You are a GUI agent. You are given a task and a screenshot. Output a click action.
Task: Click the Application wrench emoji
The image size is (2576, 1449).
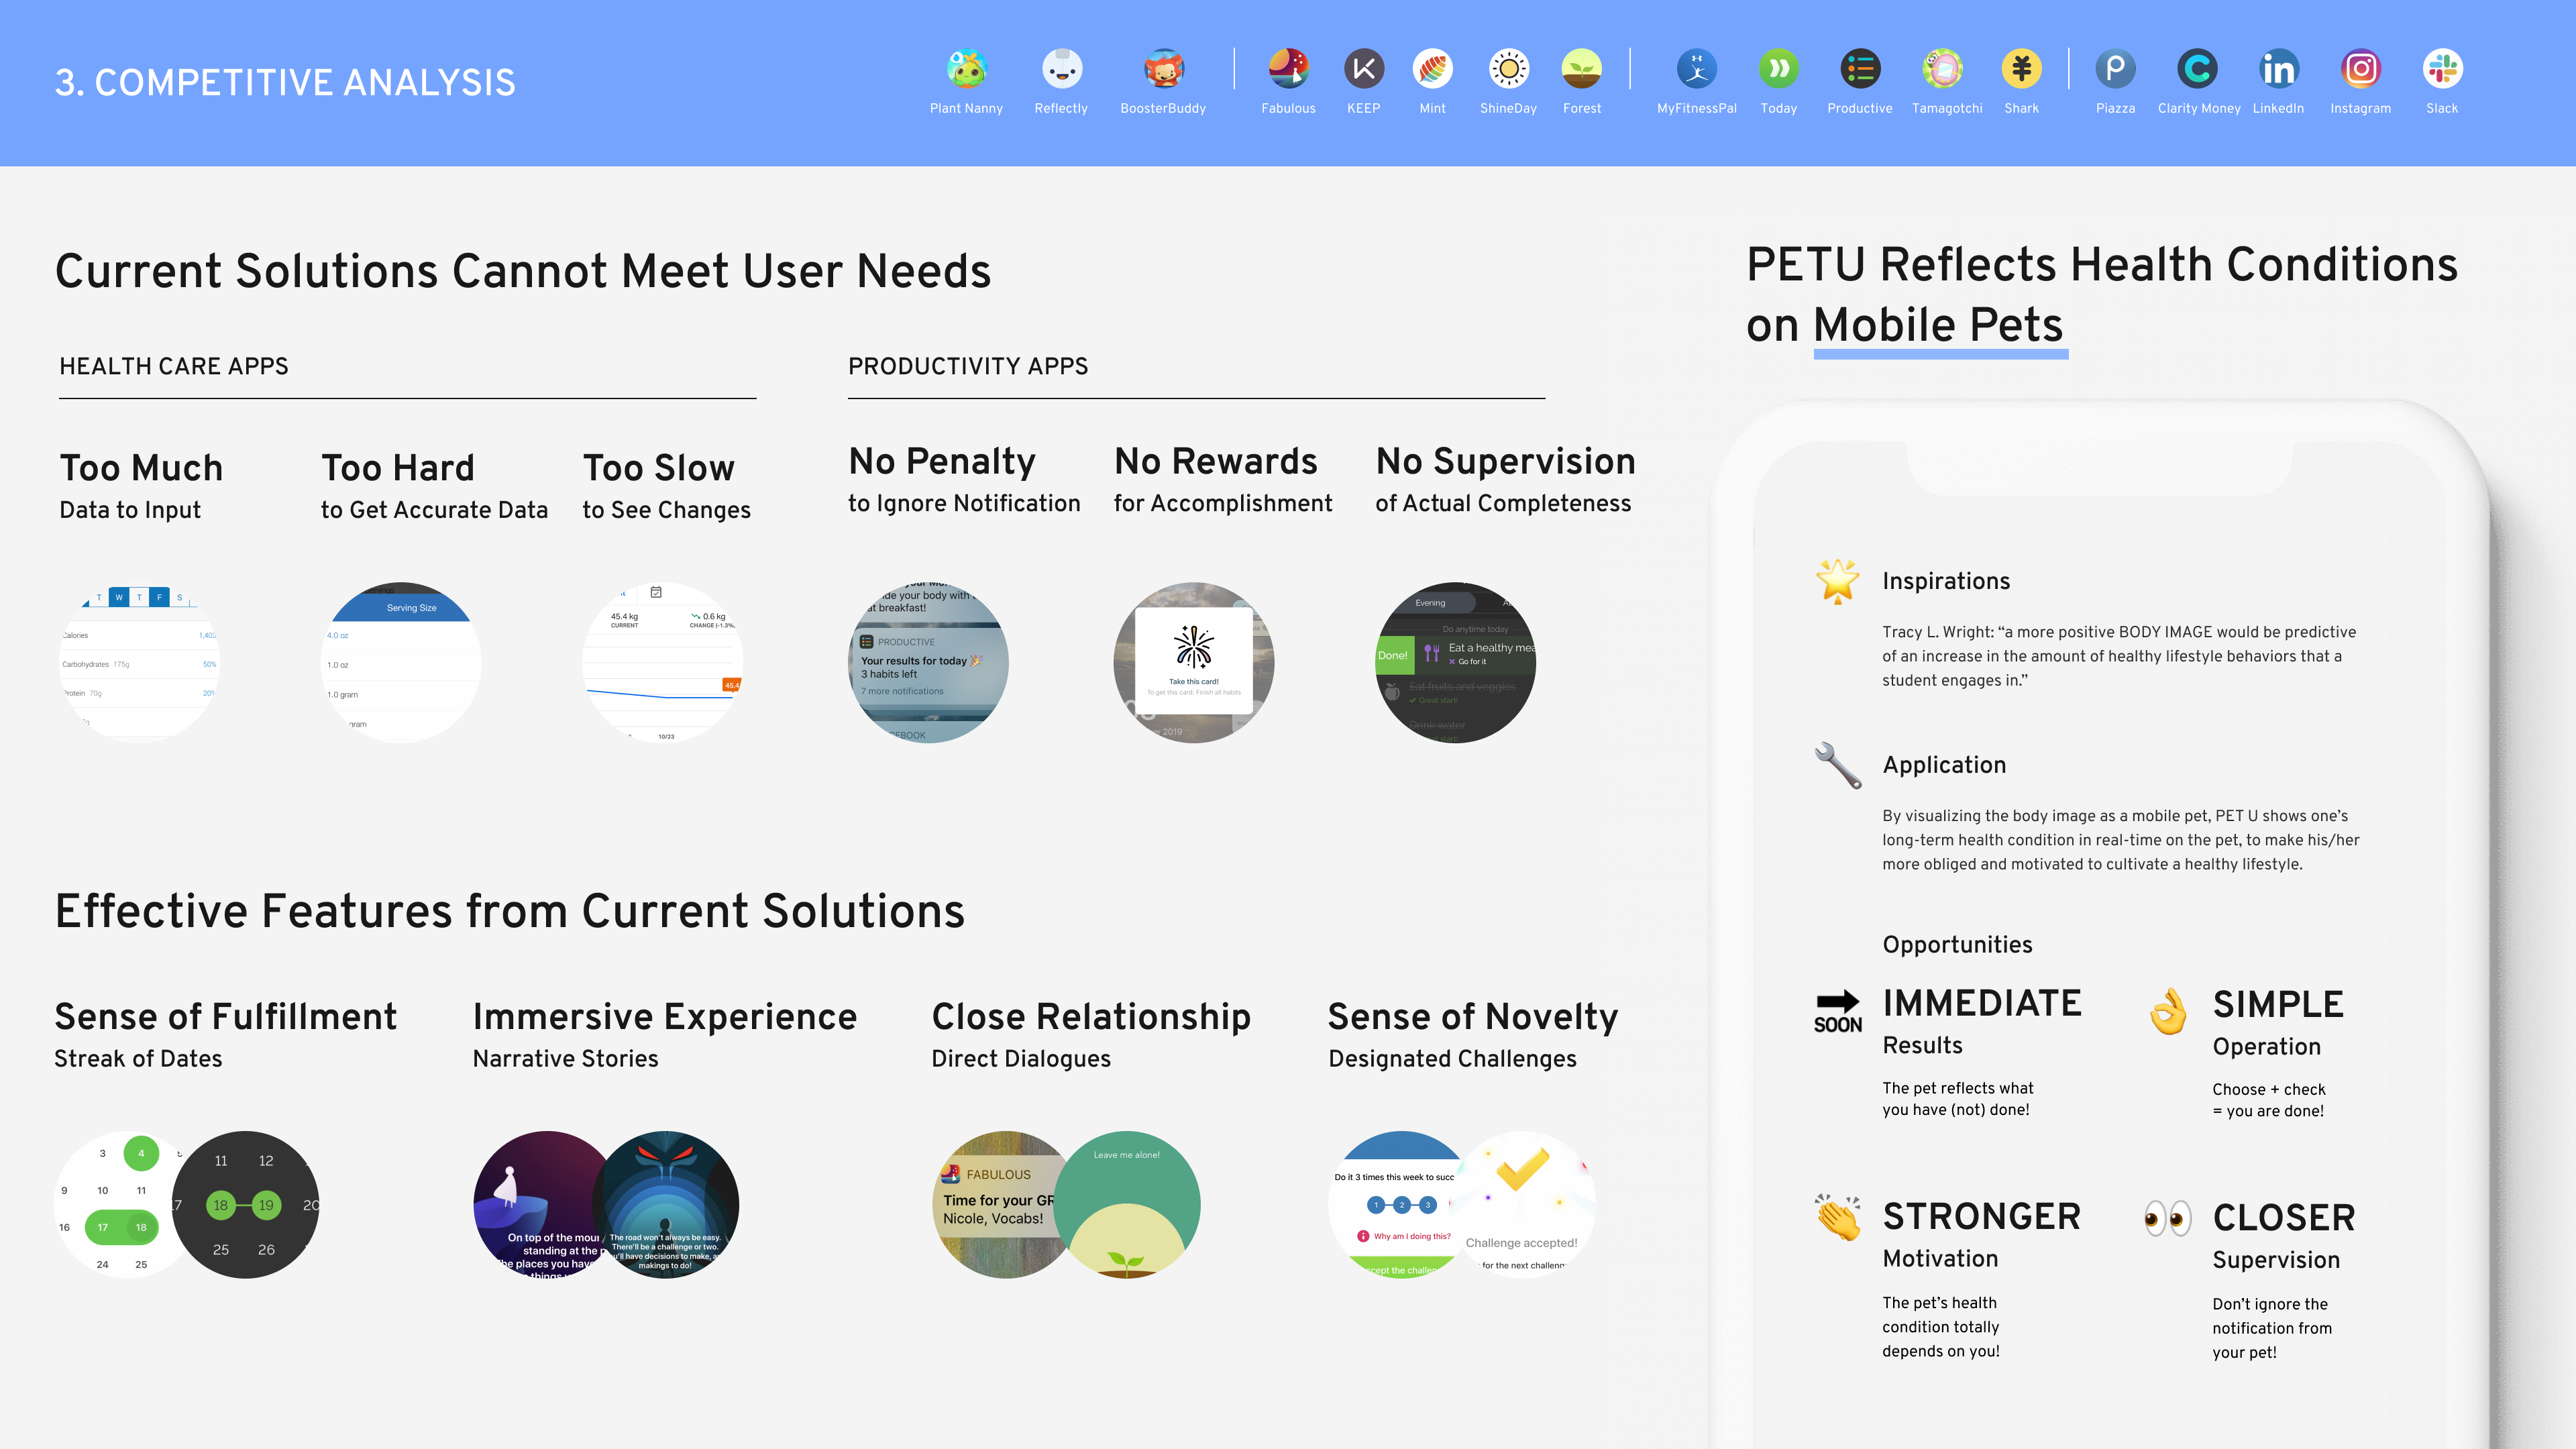pyautogui.click(x=1838, y=765)
